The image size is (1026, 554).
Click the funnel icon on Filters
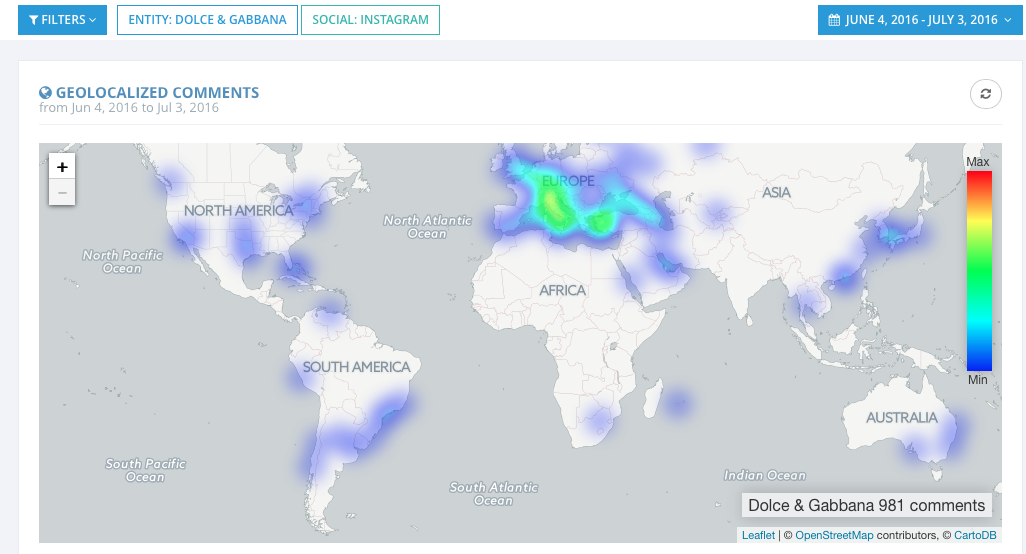[x=33, y=20]
